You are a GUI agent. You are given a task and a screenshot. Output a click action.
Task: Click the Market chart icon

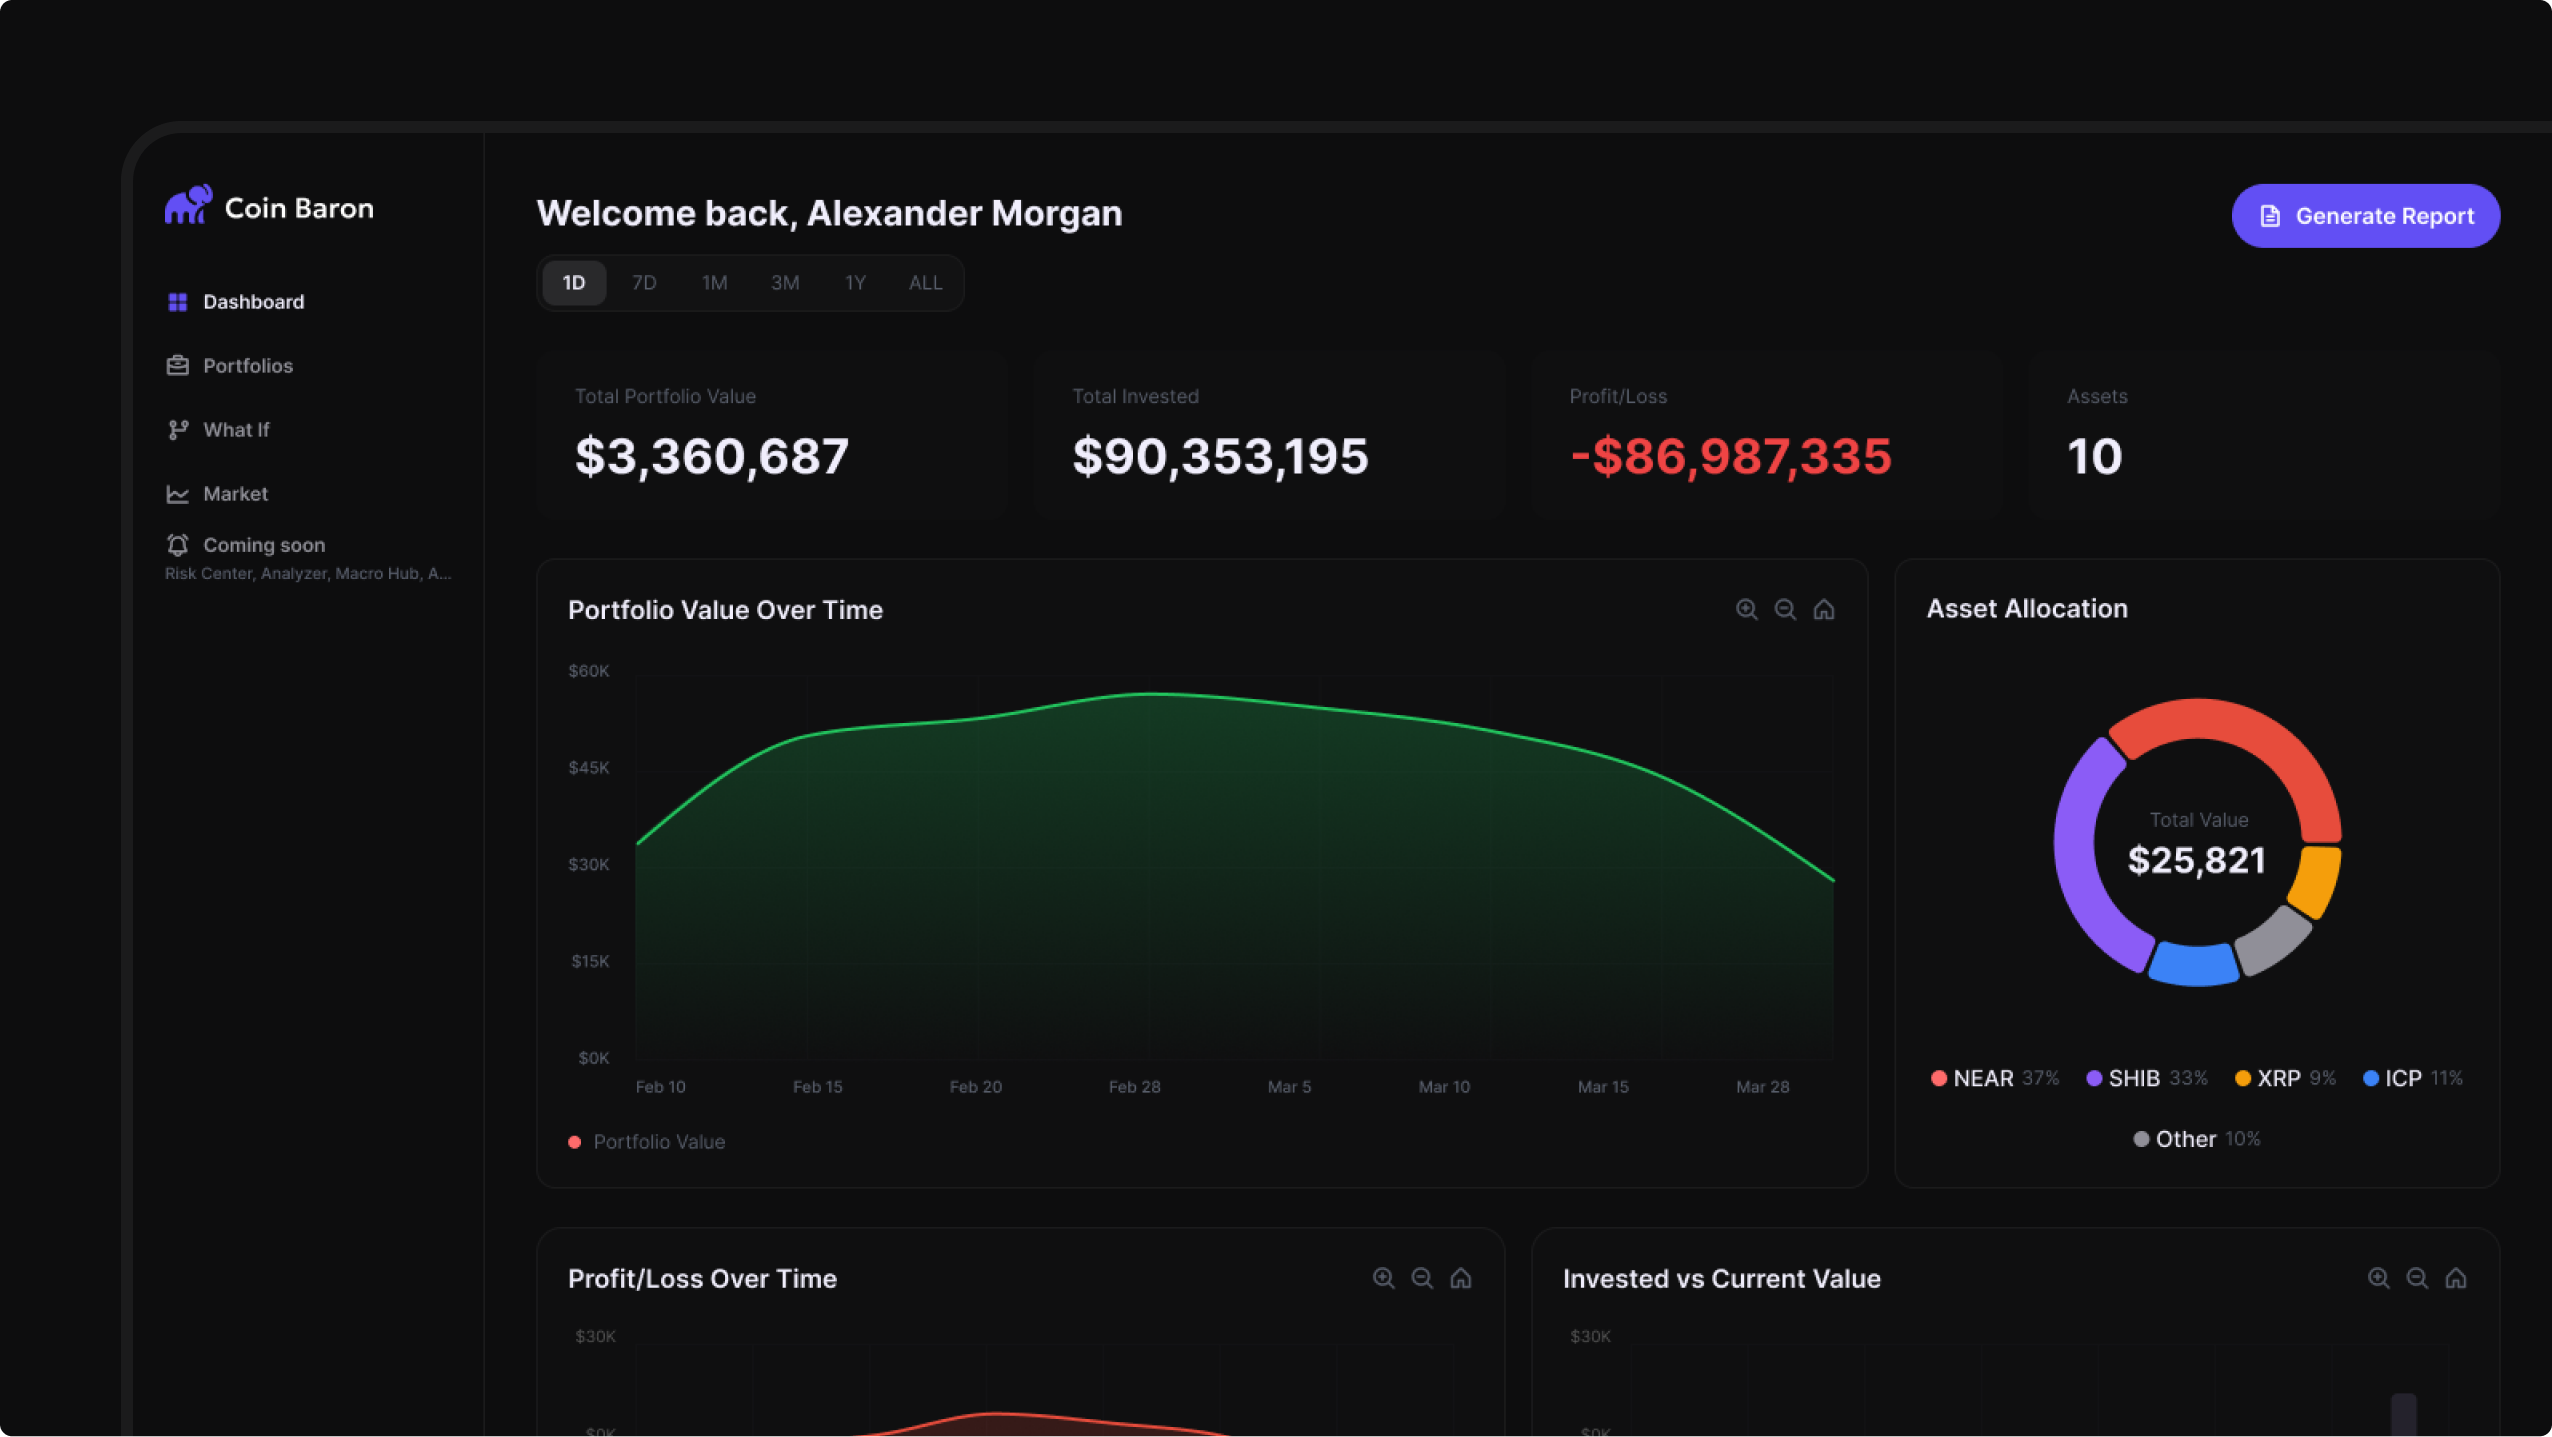pyautogui.click(x=178, y=494)
